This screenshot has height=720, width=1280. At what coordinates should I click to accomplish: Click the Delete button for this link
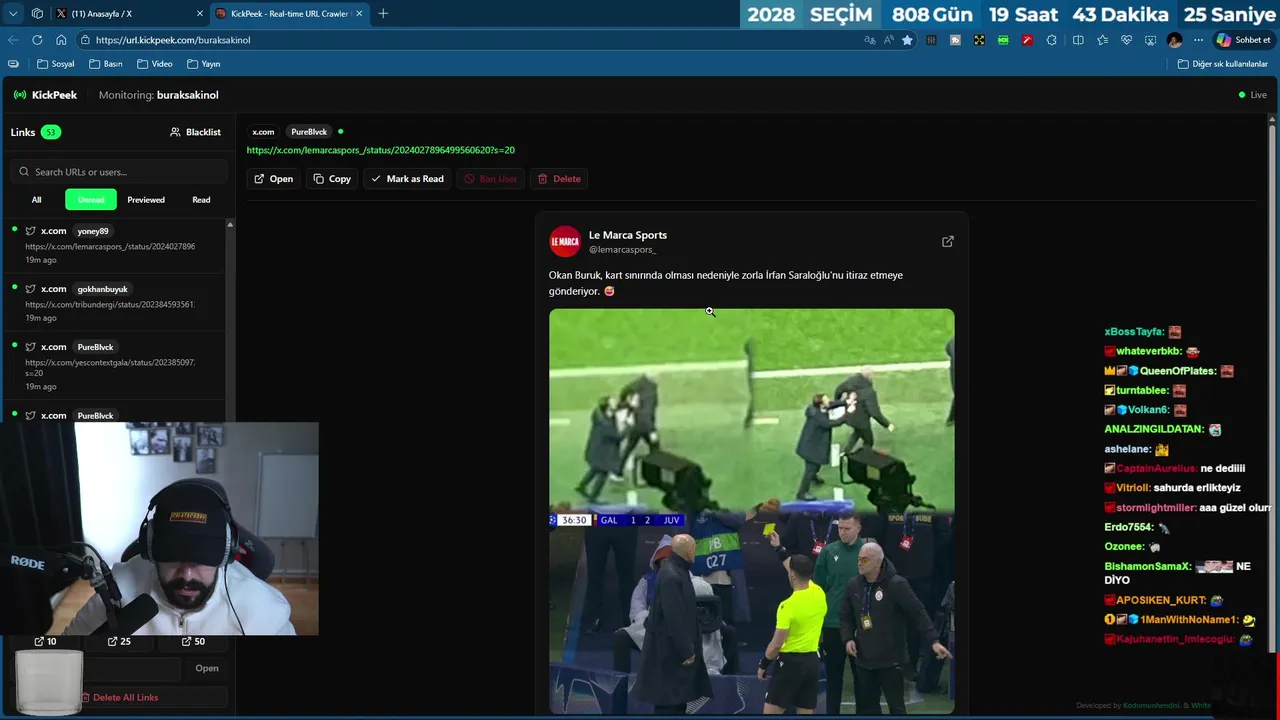[558, 179]
